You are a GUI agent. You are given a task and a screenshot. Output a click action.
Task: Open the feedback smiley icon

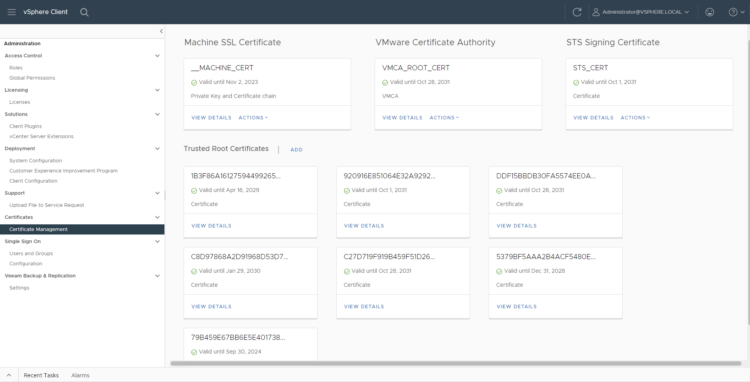pyautogui.click(x=710, y=12)
